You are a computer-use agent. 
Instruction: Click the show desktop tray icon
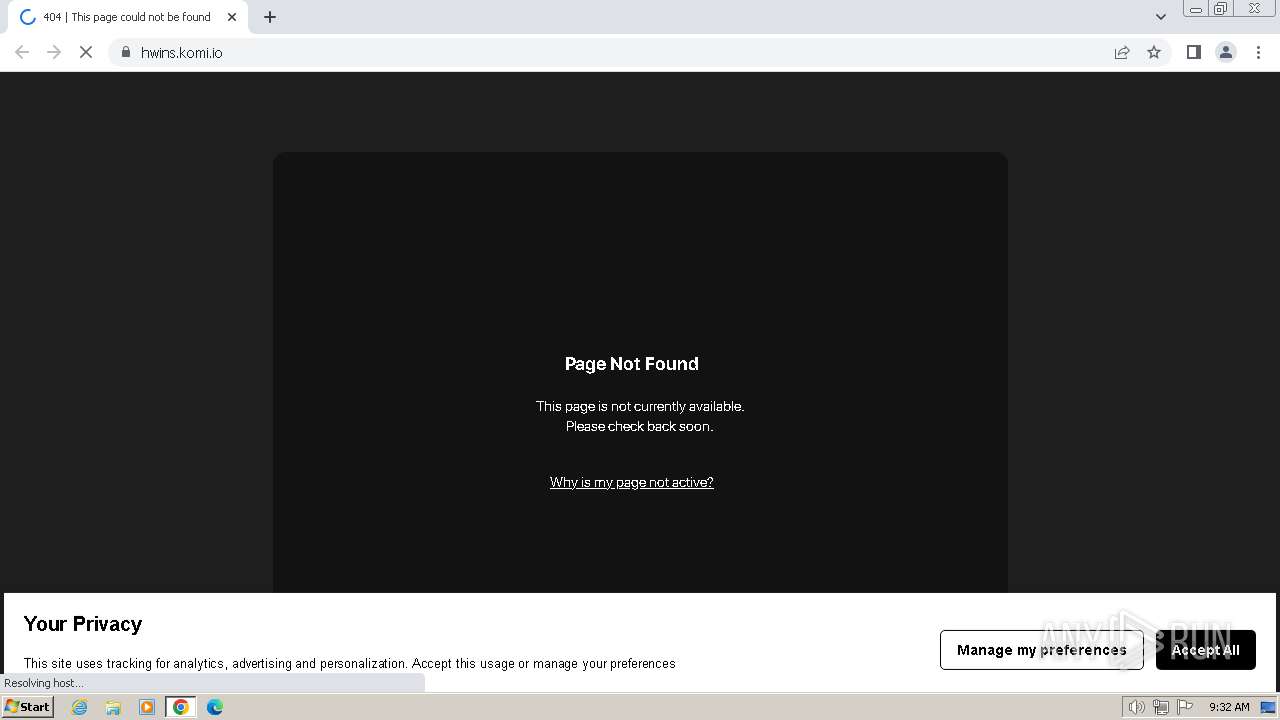tap(1268, 707)
